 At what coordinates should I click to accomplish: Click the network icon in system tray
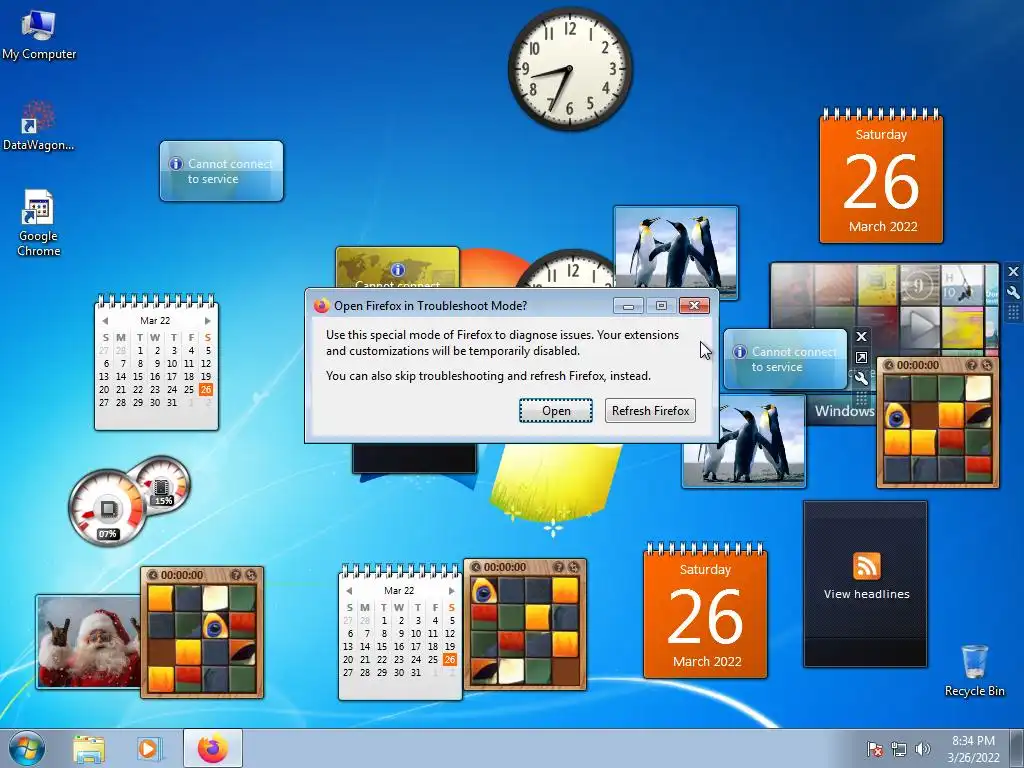point(899,748)
